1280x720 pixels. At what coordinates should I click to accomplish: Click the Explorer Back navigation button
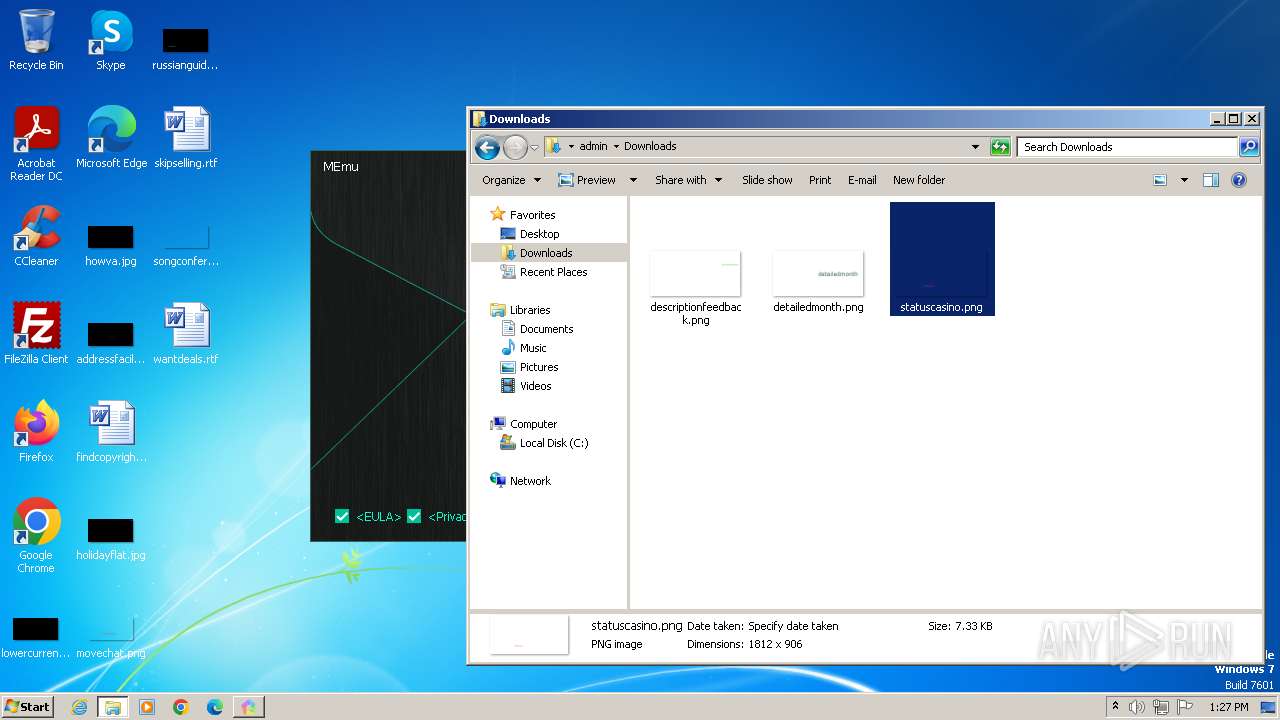pos(487,147)
